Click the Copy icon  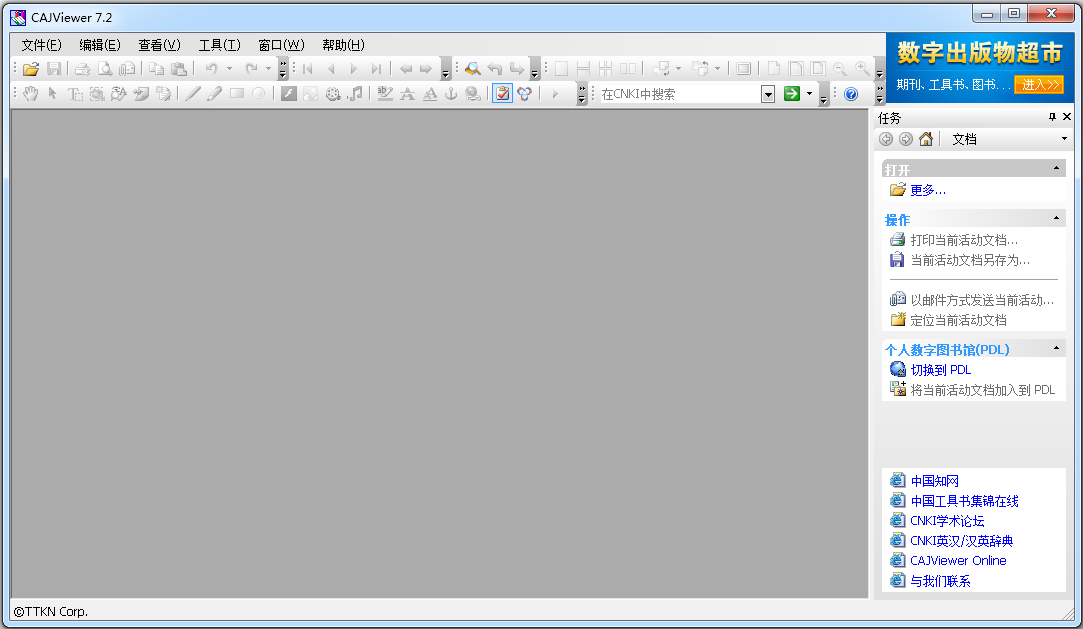tap(157, 68)
